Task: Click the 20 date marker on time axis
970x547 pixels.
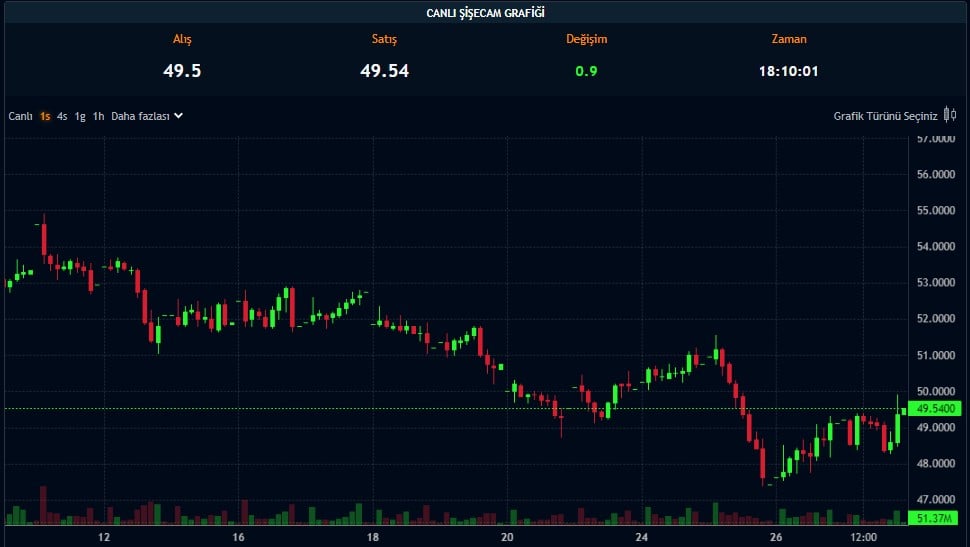Action: click(507, 537)
